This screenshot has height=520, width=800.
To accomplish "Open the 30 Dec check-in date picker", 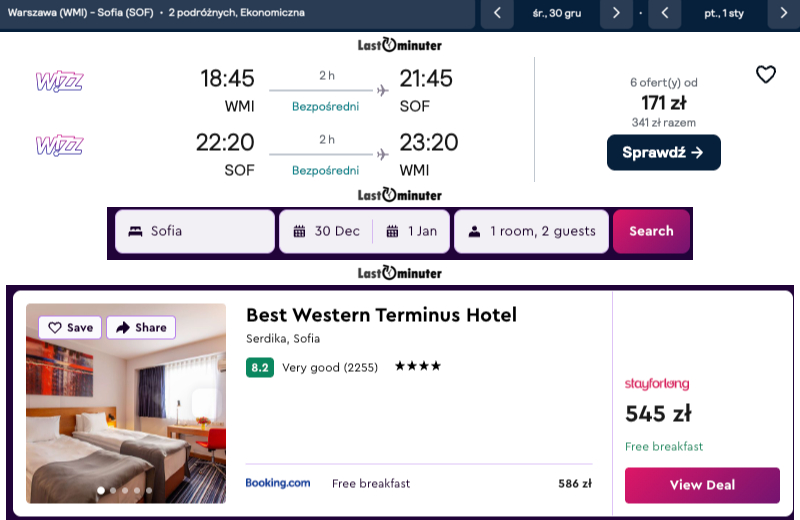I will [327, 231].
